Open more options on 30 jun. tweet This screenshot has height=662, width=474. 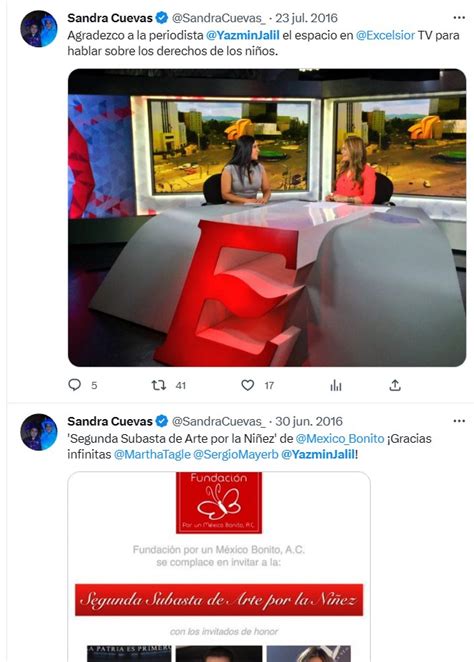[459, 421]
